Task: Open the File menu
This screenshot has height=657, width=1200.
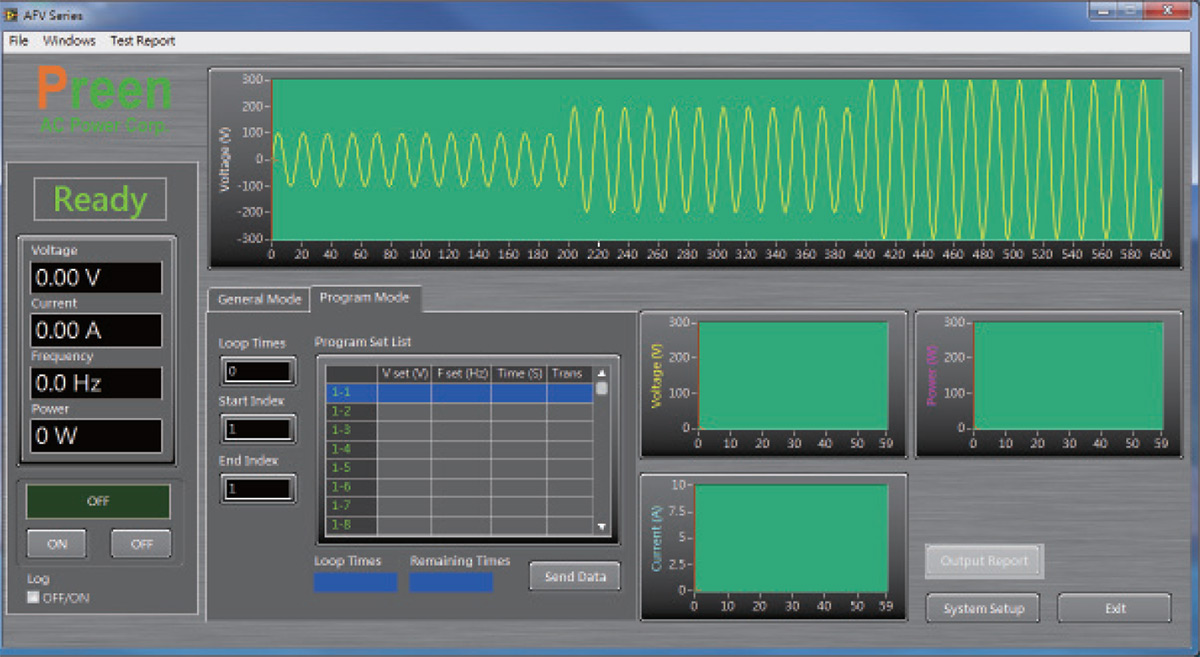Action: [18, 41]
